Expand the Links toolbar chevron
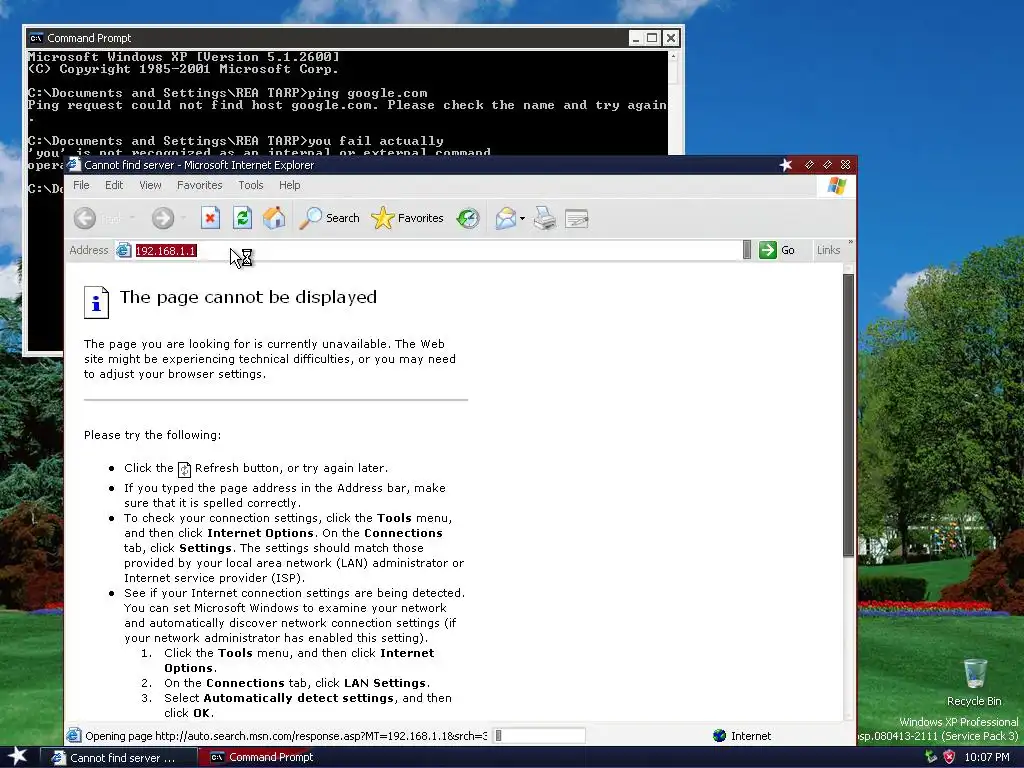The image size is (1024, 768). [850, 242]
